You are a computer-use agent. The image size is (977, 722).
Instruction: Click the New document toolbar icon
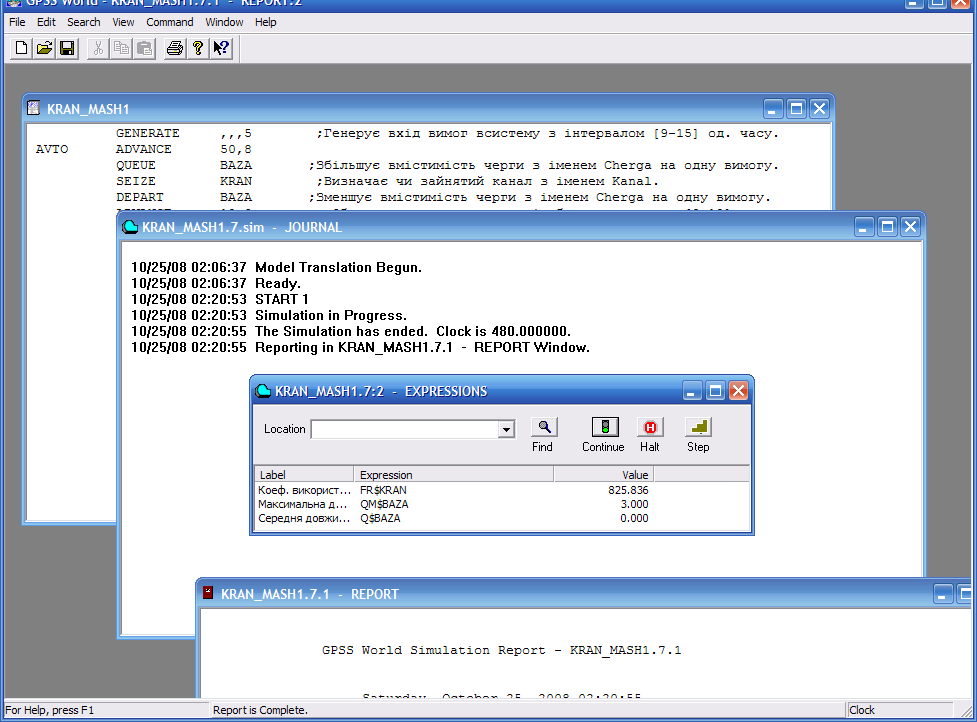[x=21, y=48]
